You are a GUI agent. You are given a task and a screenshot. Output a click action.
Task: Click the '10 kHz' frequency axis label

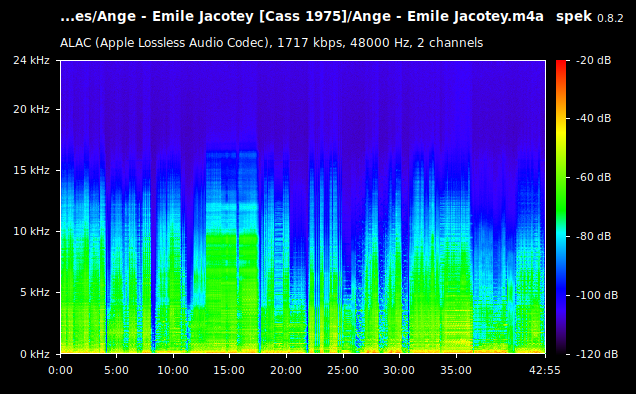click(x=31, y=231)
